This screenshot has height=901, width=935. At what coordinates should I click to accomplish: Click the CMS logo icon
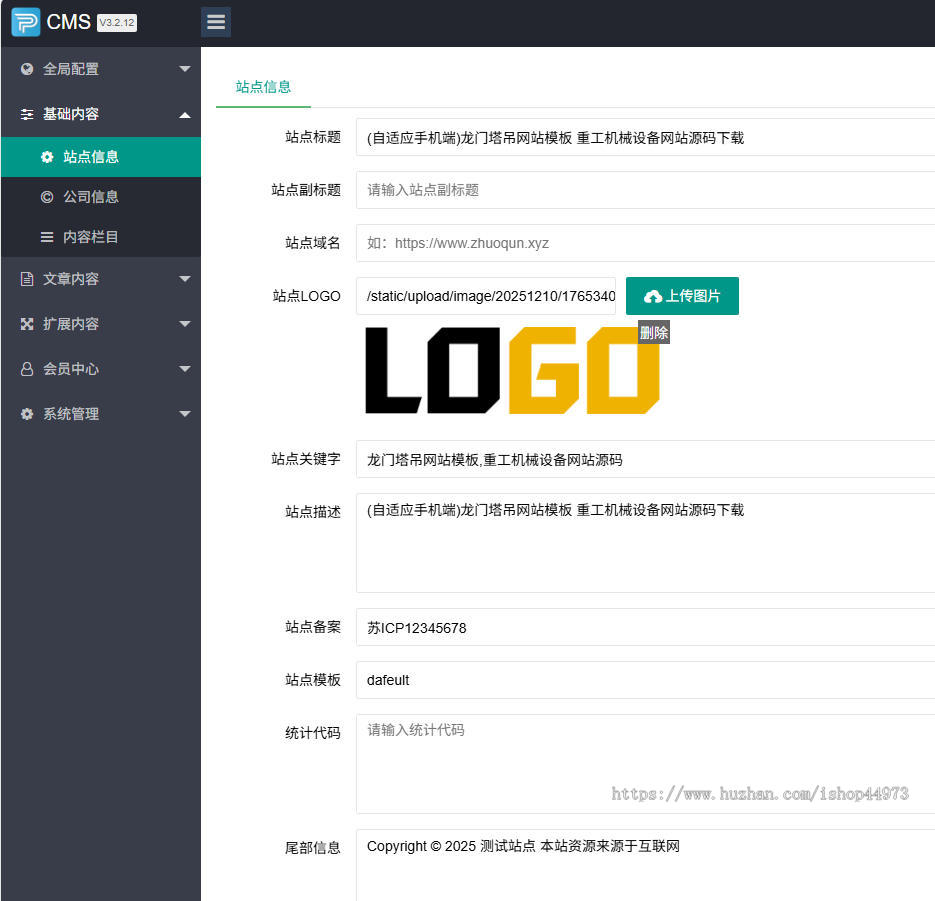tap(25, 22)
